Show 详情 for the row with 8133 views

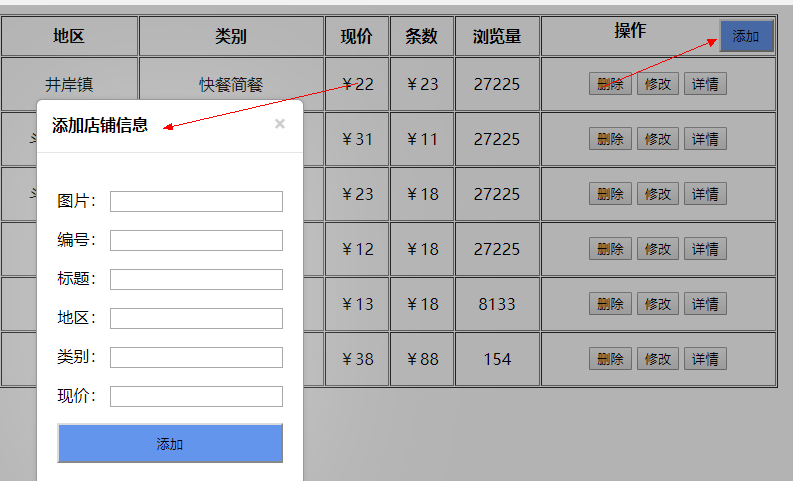(x=705, y=303)
